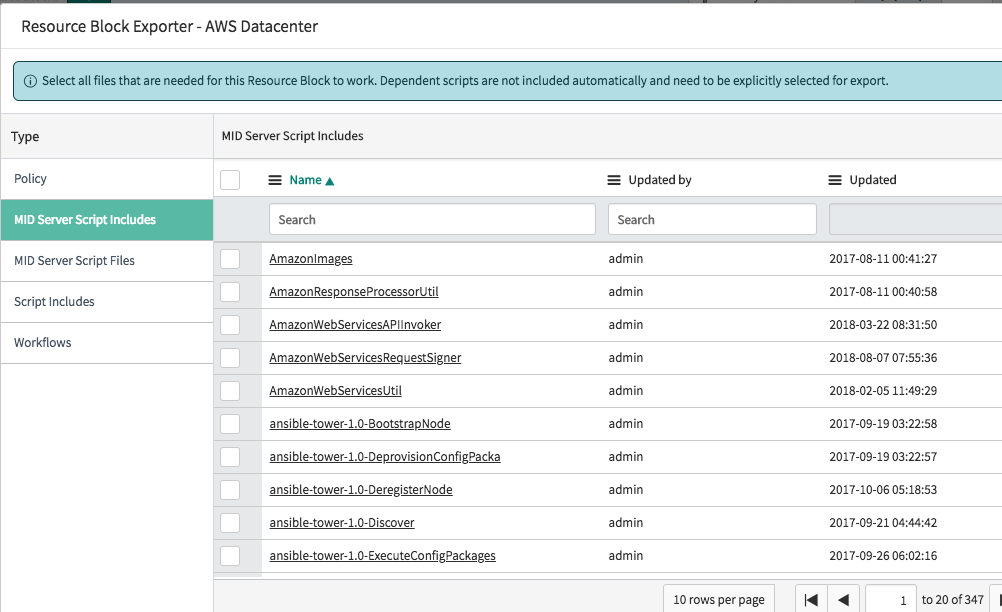Open the ansible-tower-1.0-DeregisterNode link
Image resolution: width=1002 pixels, height=612 pixels.
pos(360,490)
